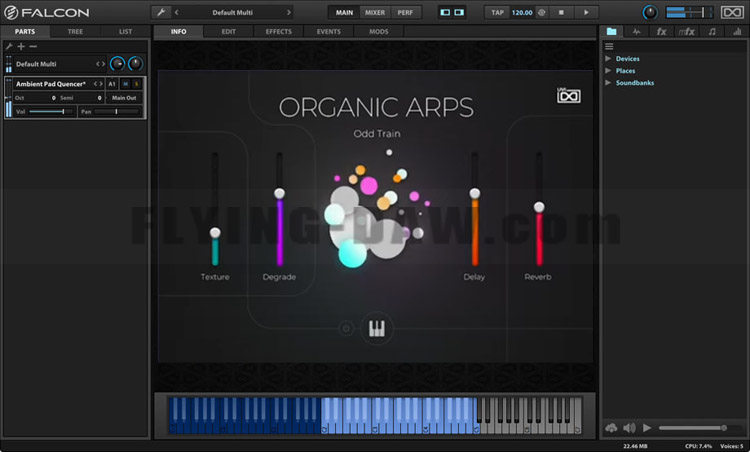Click Ambient Pad Quencer preset arrows
Image resolution: width=750 pixels, height=452 pixels.
coord(98,84)
